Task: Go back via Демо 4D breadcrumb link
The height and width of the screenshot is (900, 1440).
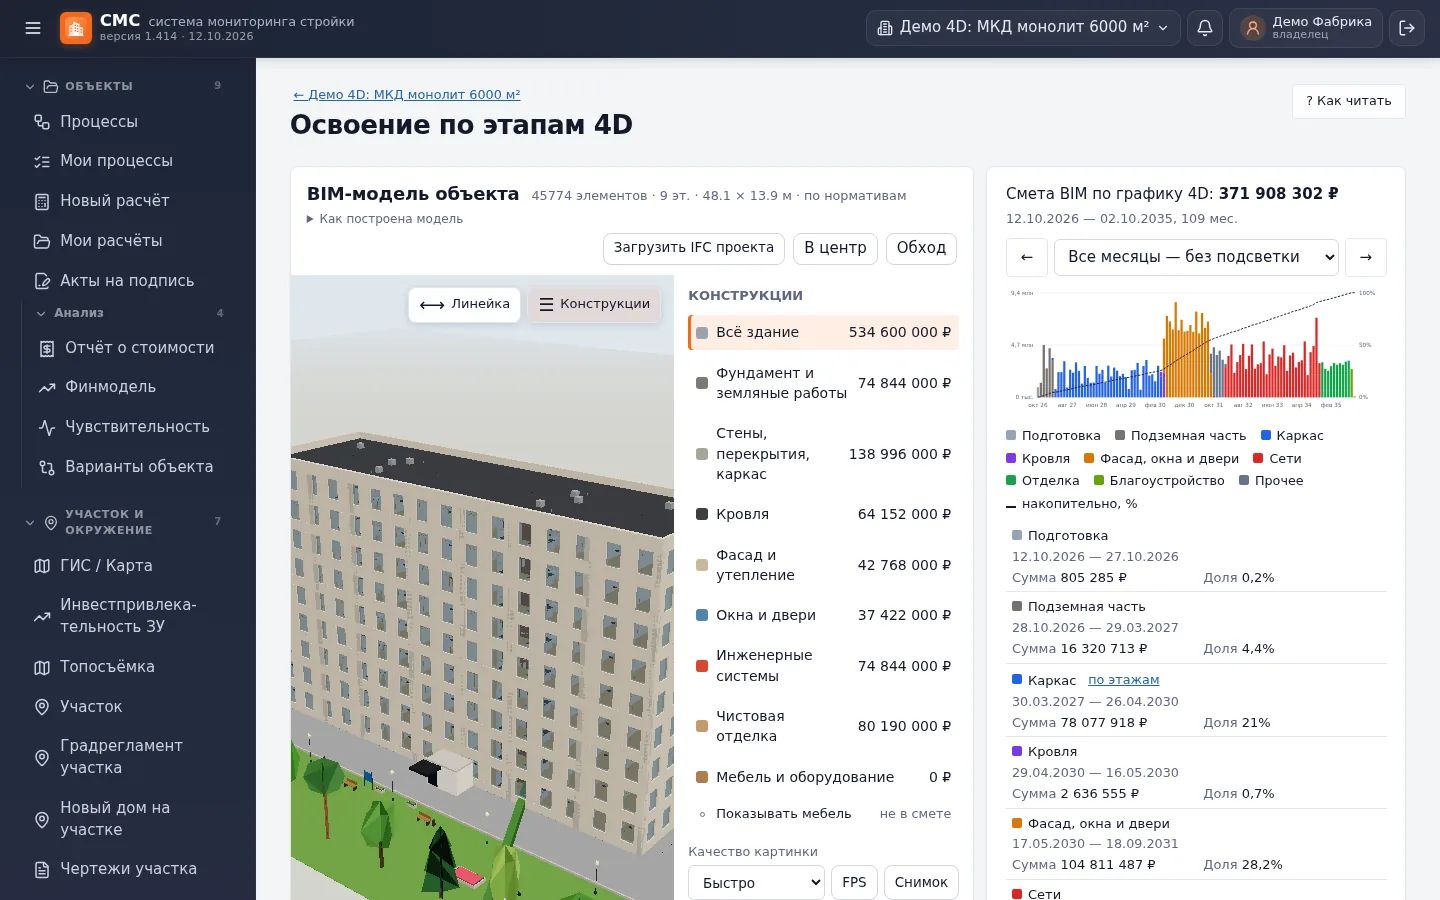Action: (x=407, y=95)
